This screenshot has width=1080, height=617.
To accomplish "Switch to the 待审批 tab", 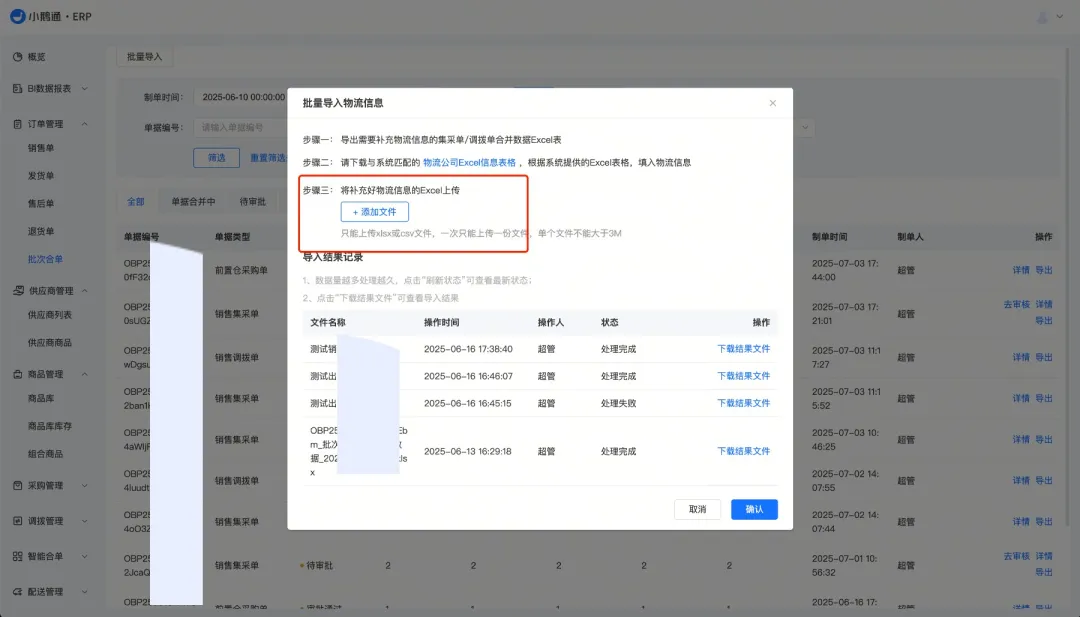I will click(253, 202).
